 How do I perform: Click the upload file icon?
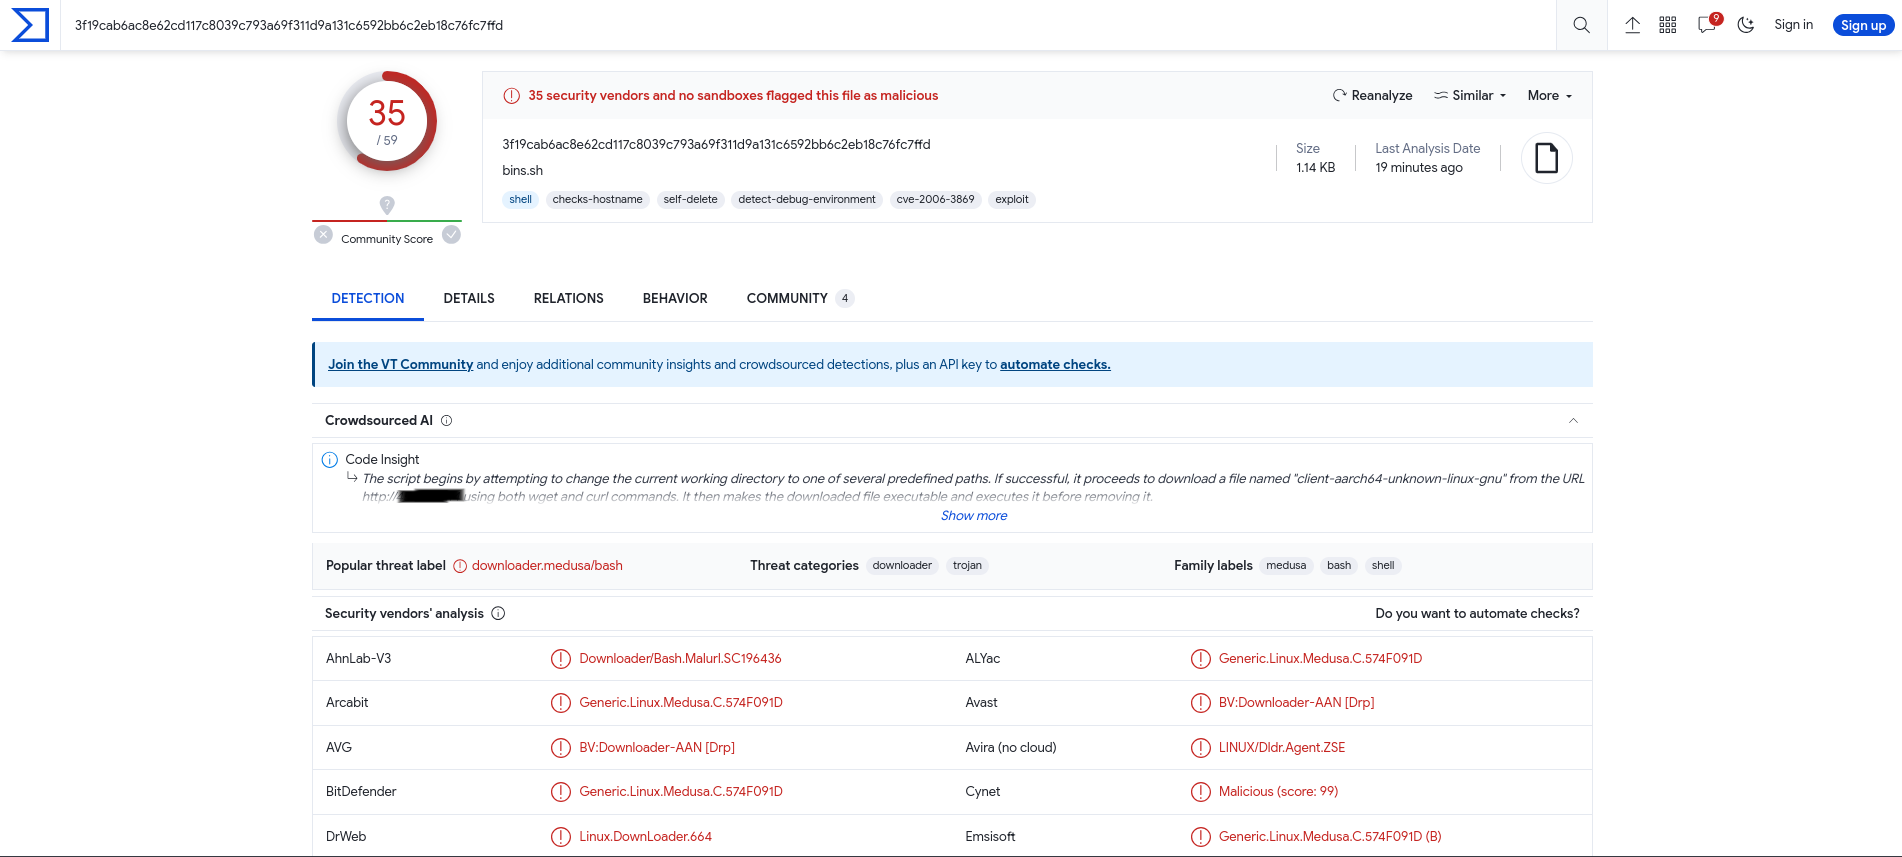click(x=1632, y=25)
